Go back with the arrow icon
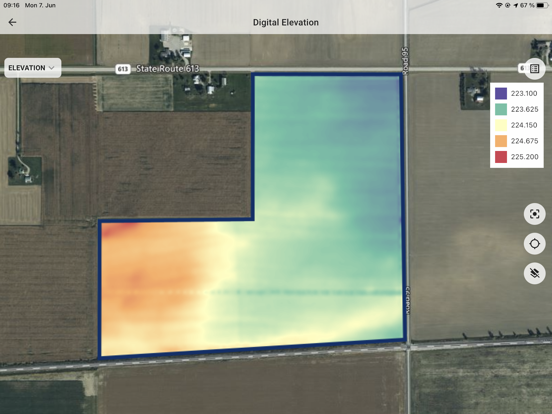This screenshot has width=552, height=414. 12,22
